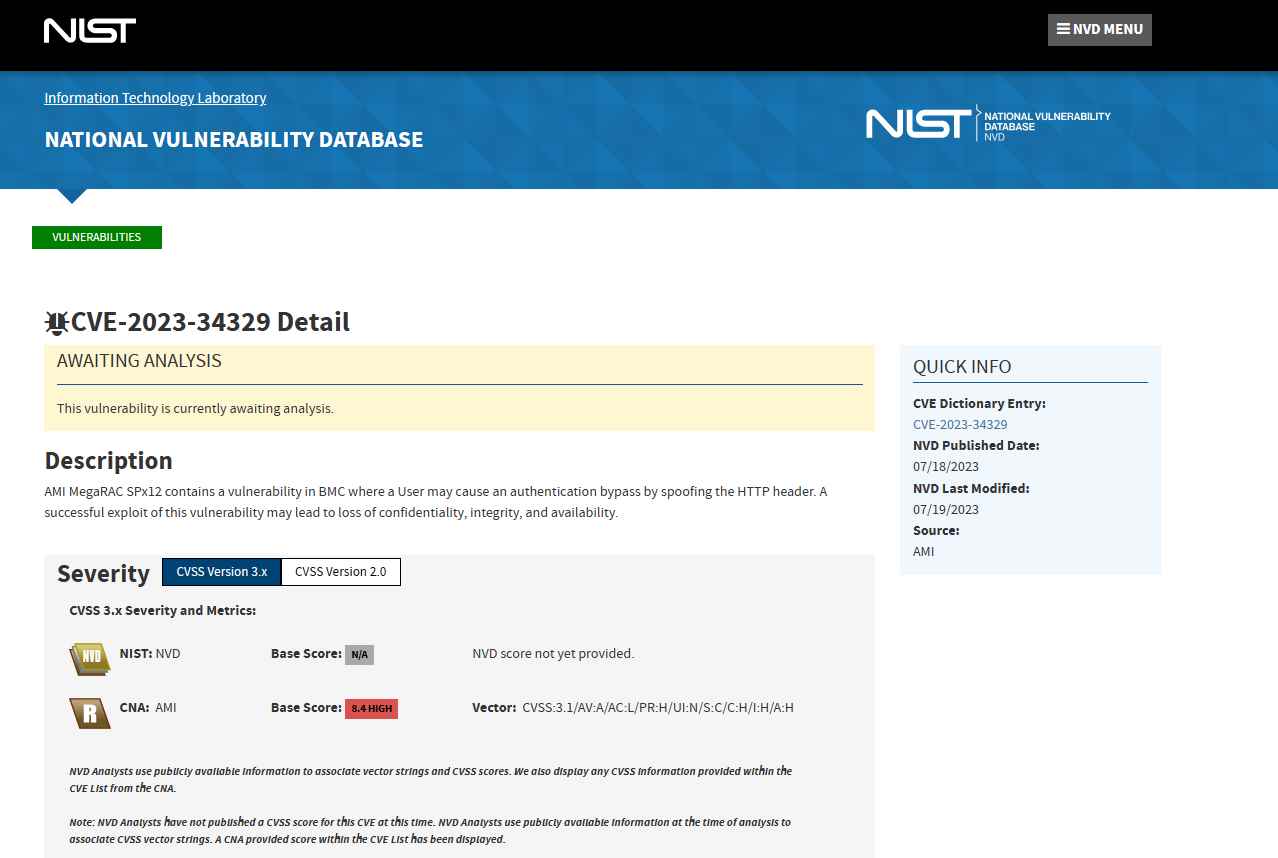Viewport: 1278px width, 858px height.
Task: Click the bug icon beside CVE-2023-34329
Action: 57,322
